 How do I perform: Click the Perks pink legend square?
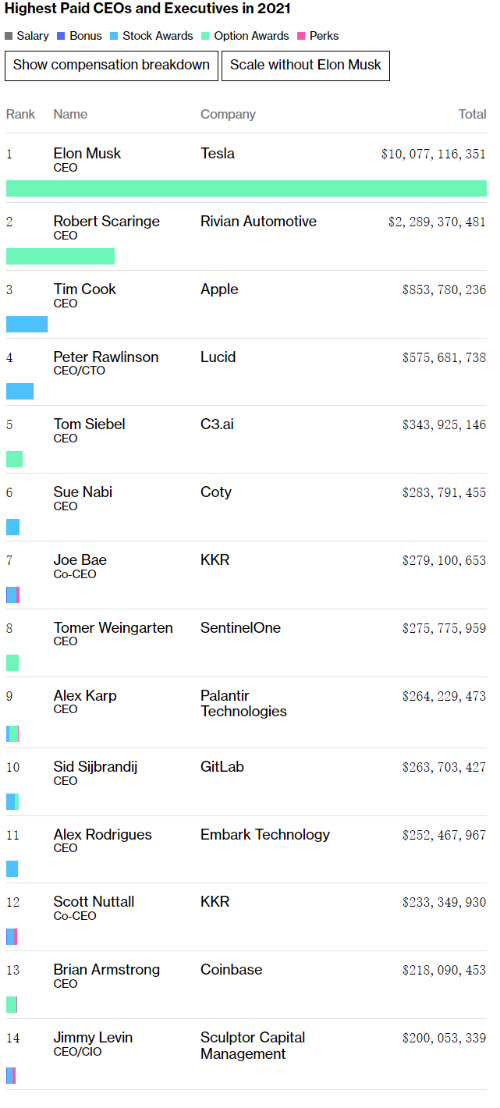pos(302,36)
